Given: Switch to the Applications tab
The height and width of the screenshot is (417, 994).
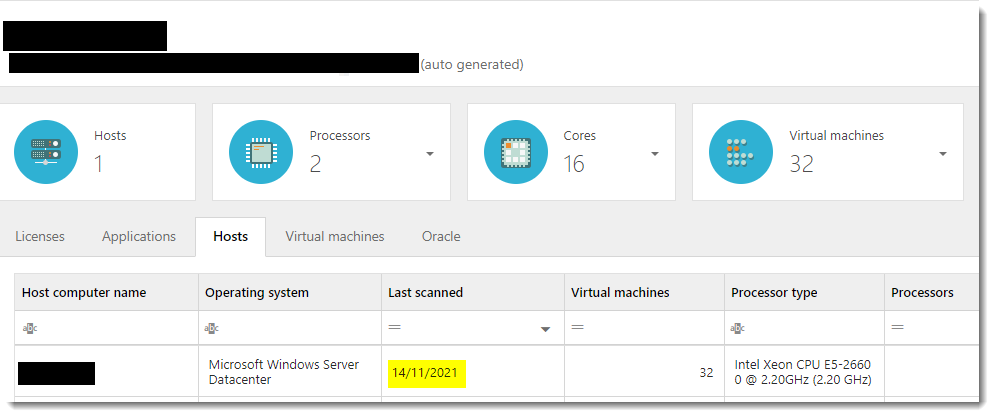Looking at the screenshot, I should (x=139, y=236).
